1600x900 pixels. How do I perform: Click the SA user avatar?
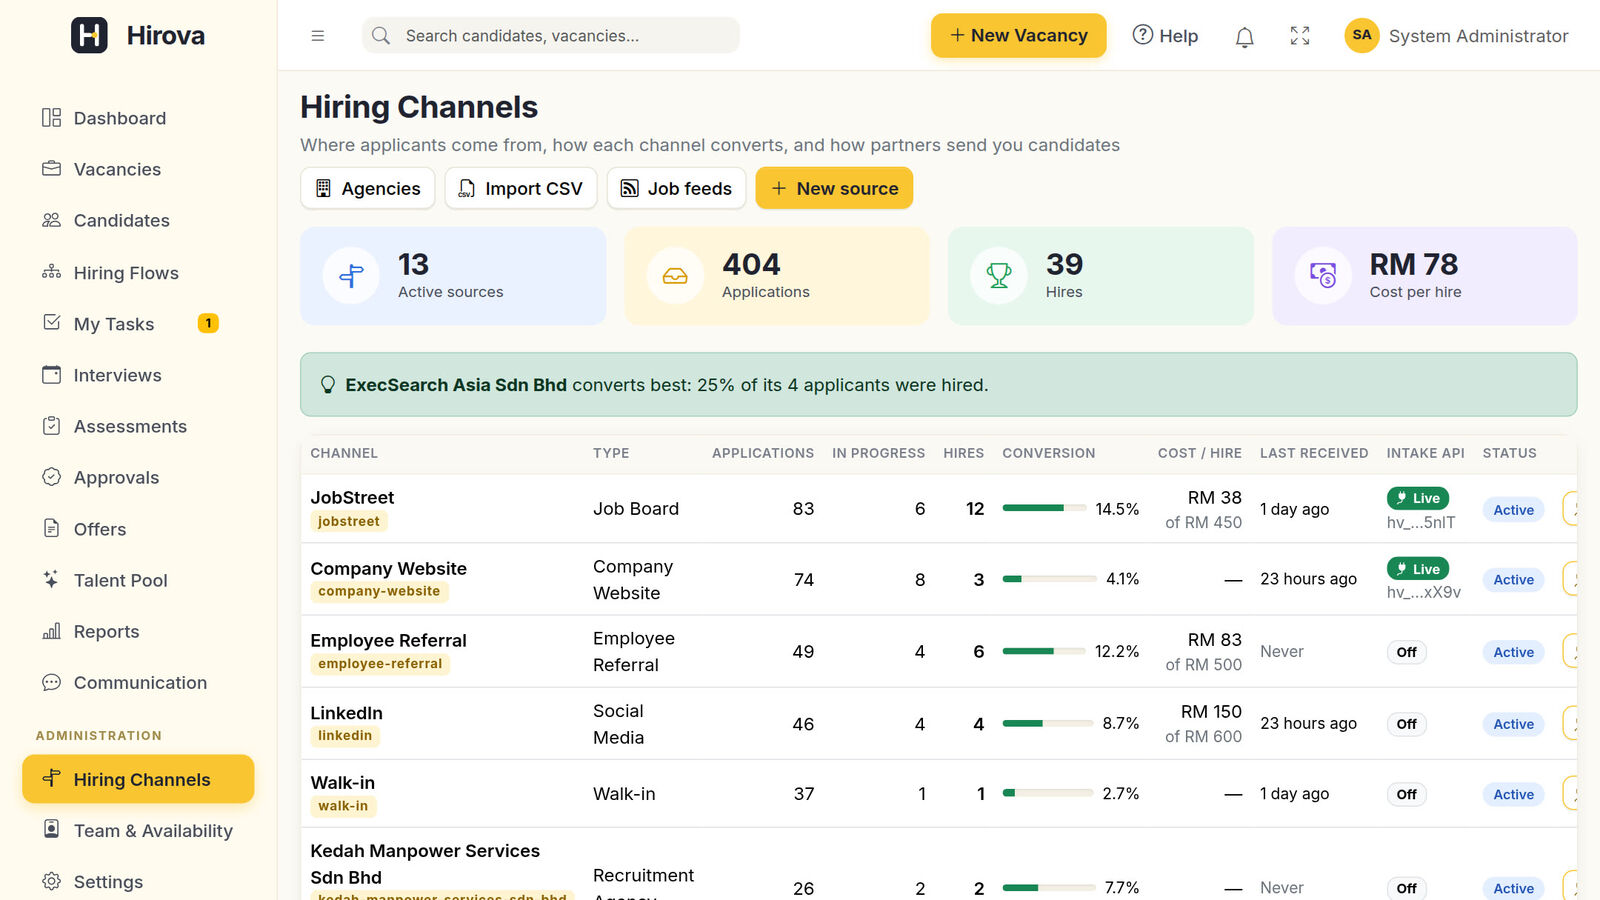click(1362, 35)
